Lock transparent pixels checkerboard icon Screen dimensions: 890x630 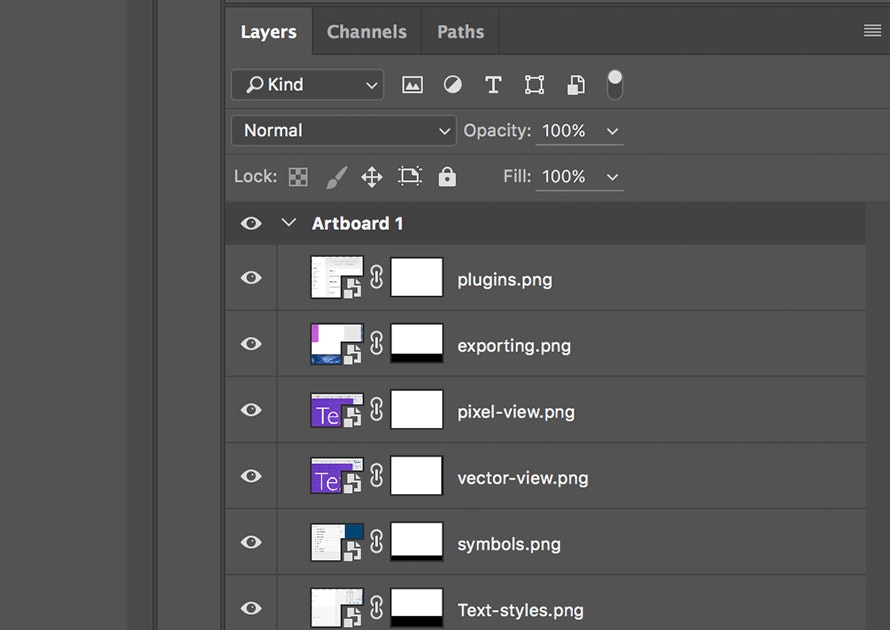(298, 177)
